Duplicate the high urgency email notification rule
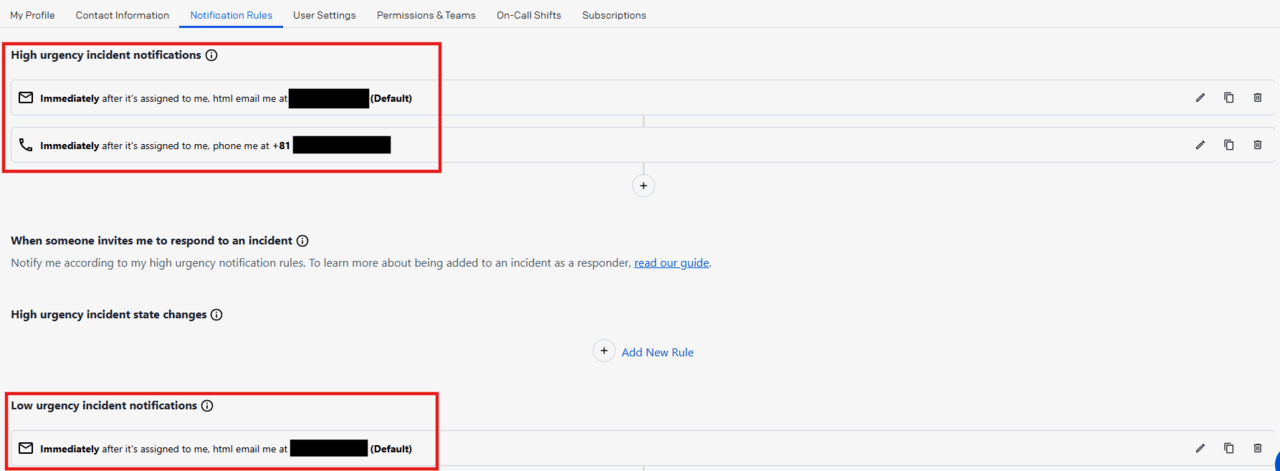Screen dimensions: 1280x471 pyautogui.click(x=1229, y=98)
